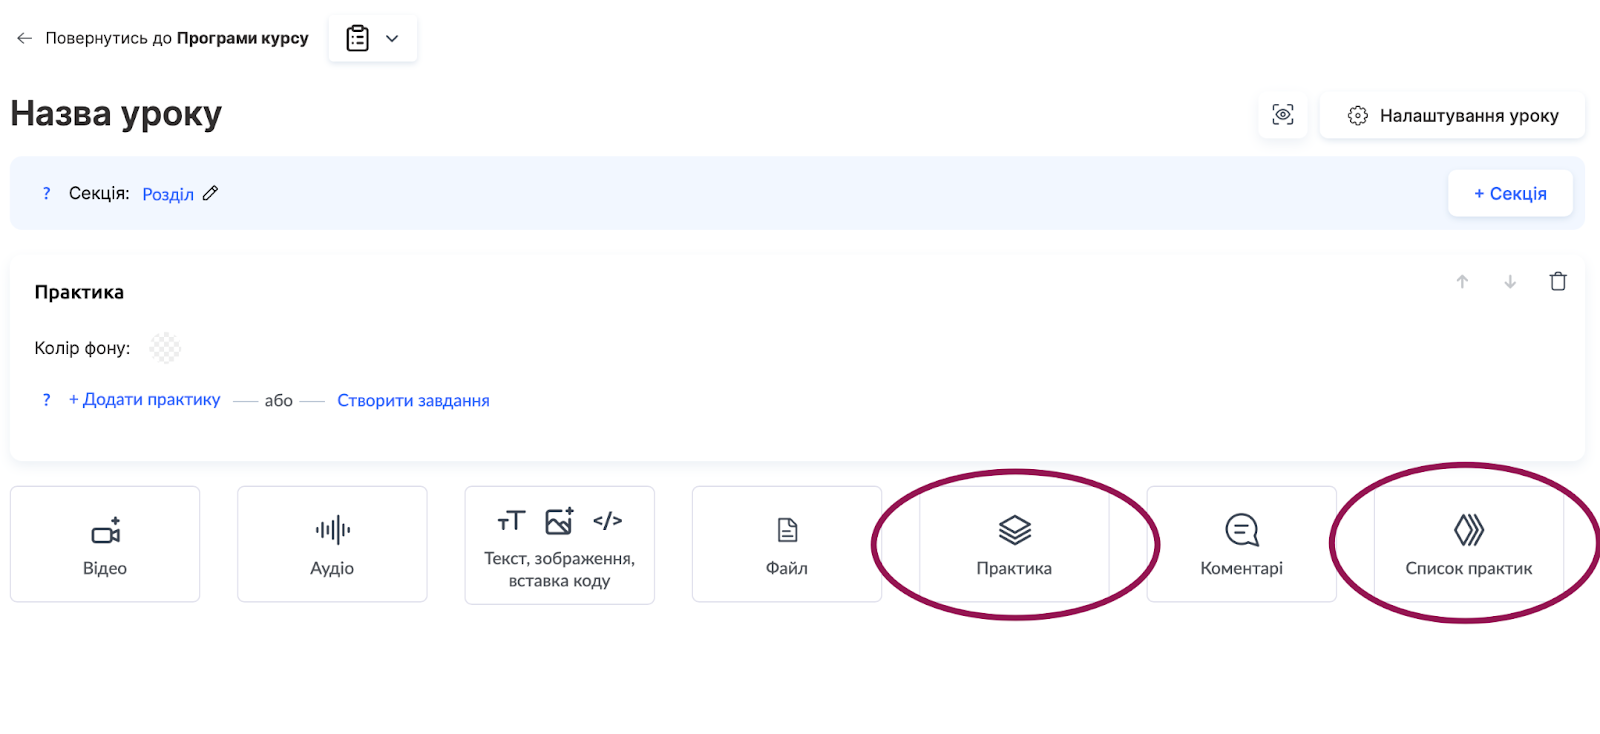Image resolution: width=1600 pixels, height=734 pixels.
Task: Open the background color swatch
Action: click(165, 348)
